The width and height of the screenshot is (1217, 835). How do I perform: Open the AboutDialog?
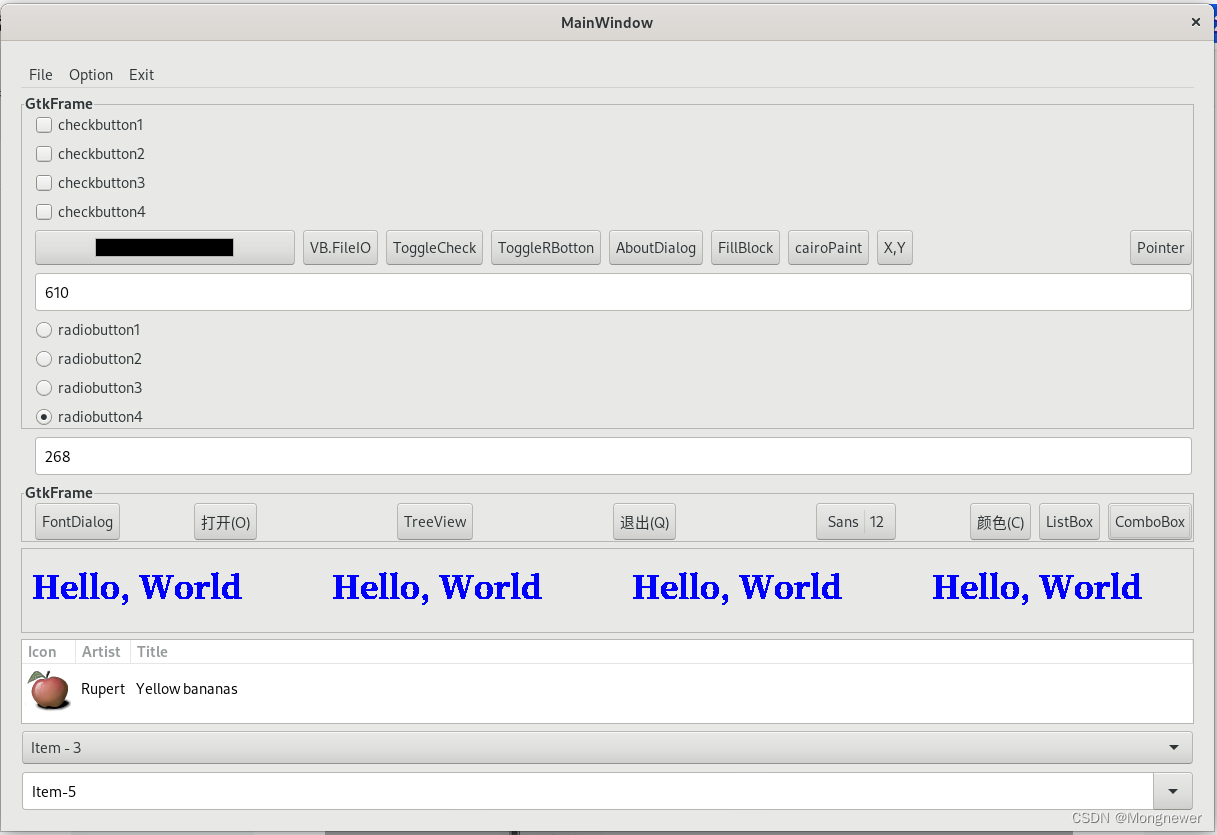(x=655, y=247)
